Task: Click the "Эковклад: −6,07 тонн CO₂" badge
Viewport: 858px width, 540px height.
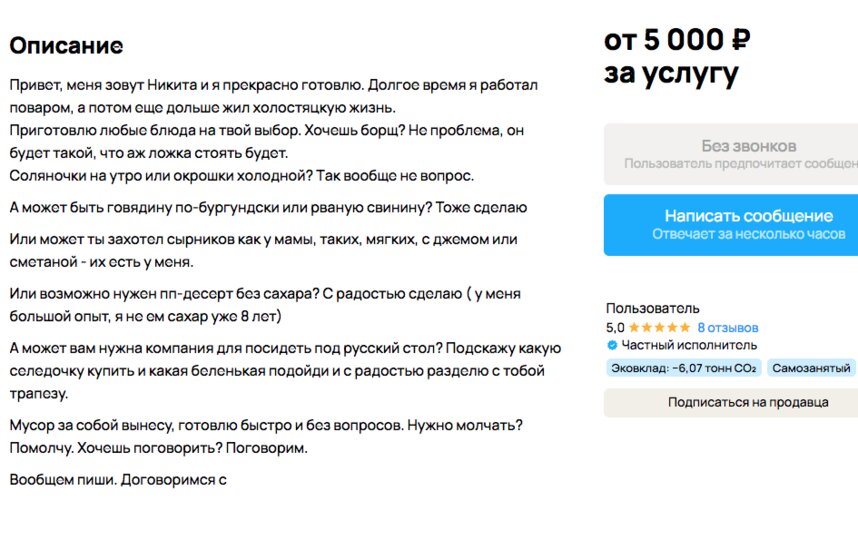Action: click(x=683, y=368)
